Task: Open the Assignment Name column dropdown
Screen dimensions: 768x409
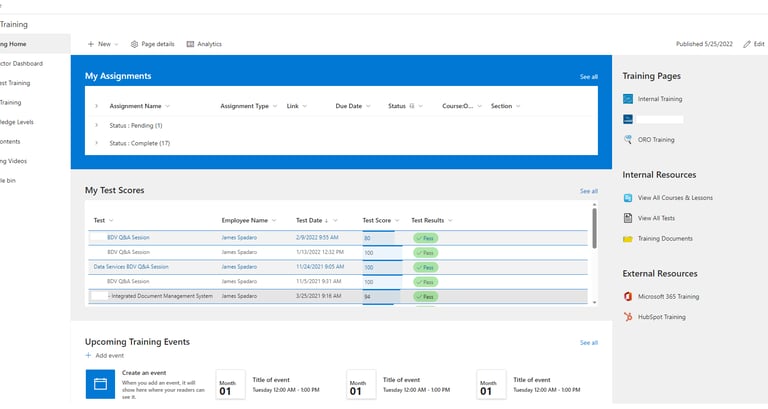Action: [168, 106]
